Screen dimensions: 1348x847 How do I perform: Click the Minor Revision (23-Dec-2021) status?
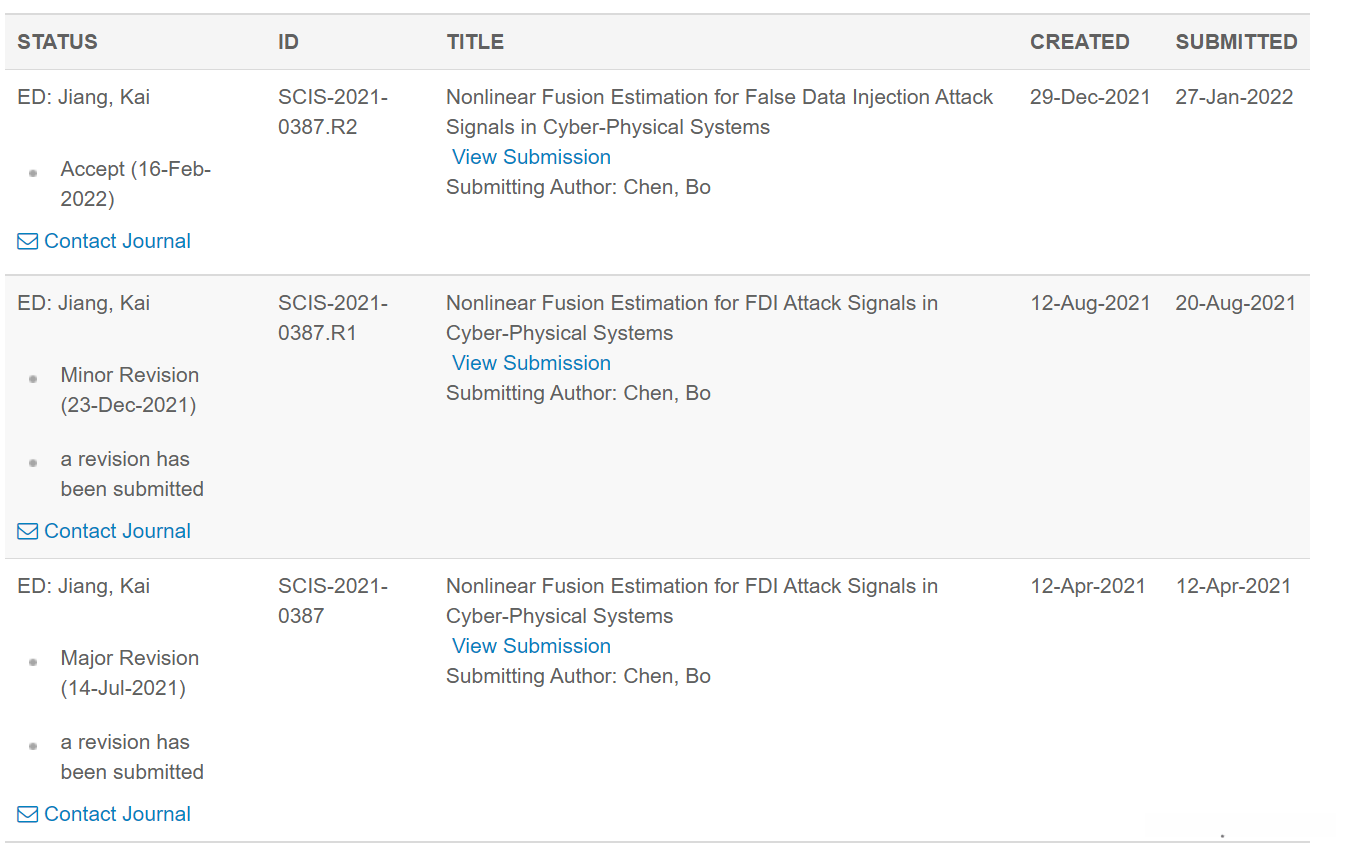[129, 390]
